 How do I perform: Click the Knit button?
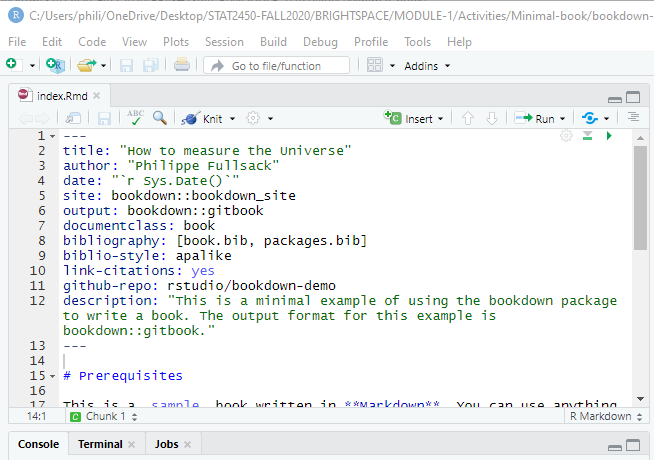point(202,119)
